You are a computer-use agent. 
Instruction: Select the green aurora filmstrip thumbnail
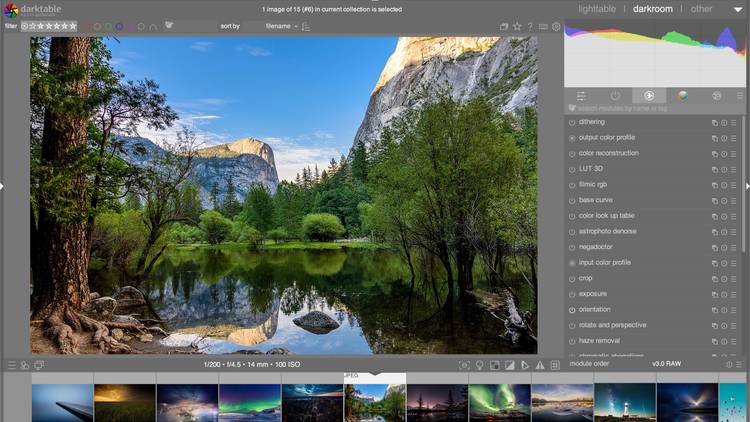click(499, 402)
